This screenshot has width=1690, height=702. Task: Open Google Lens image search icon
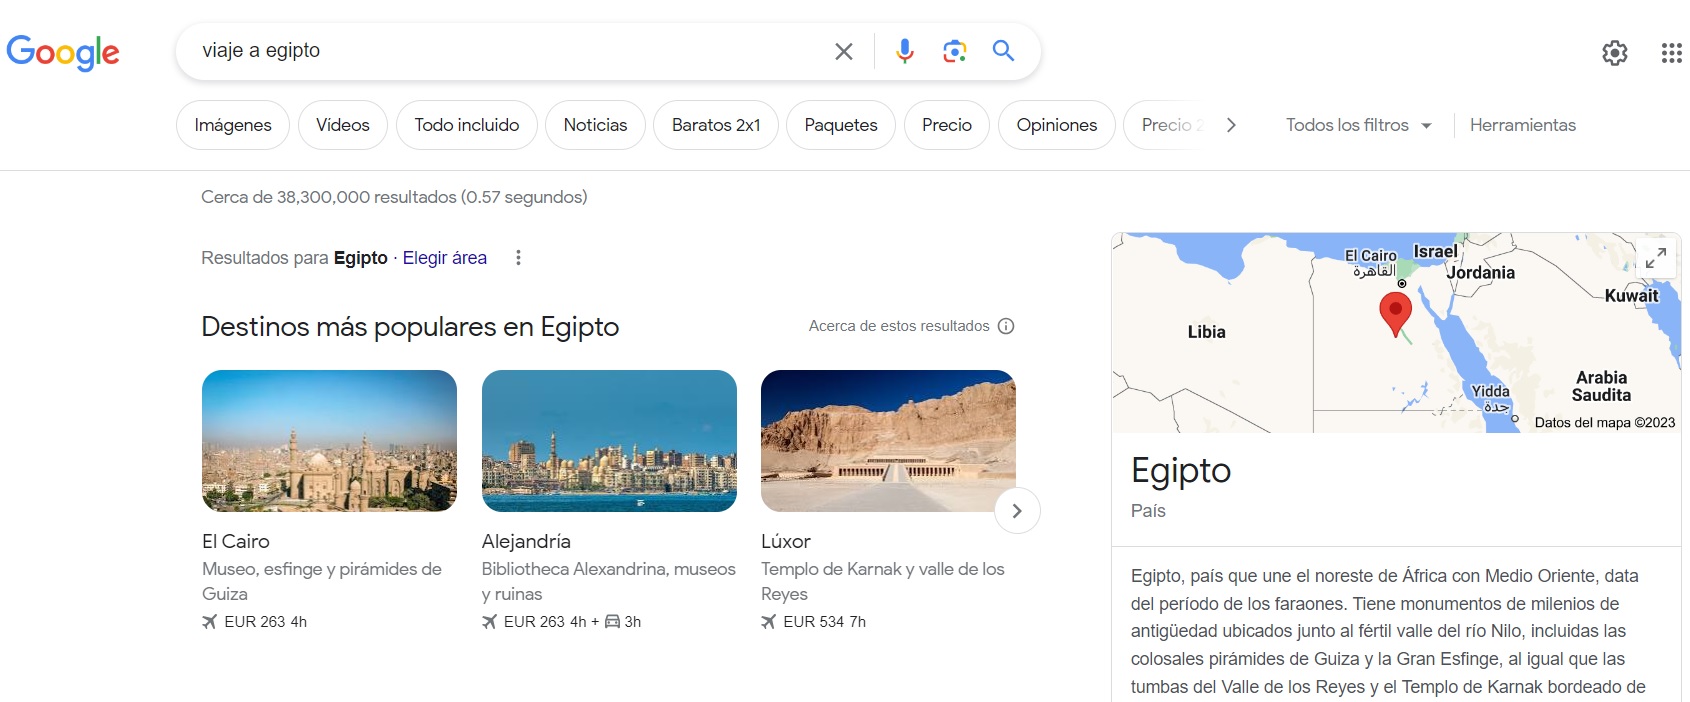[955, 51]
